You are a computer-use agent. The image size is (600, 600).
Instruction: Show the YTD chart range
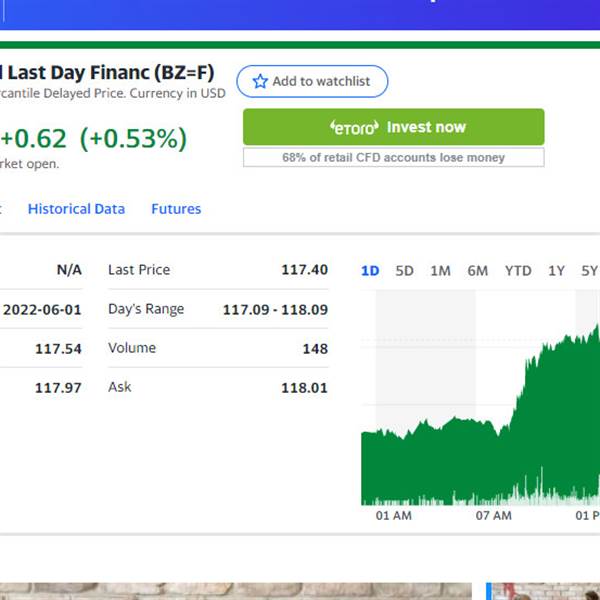[518, 271]
